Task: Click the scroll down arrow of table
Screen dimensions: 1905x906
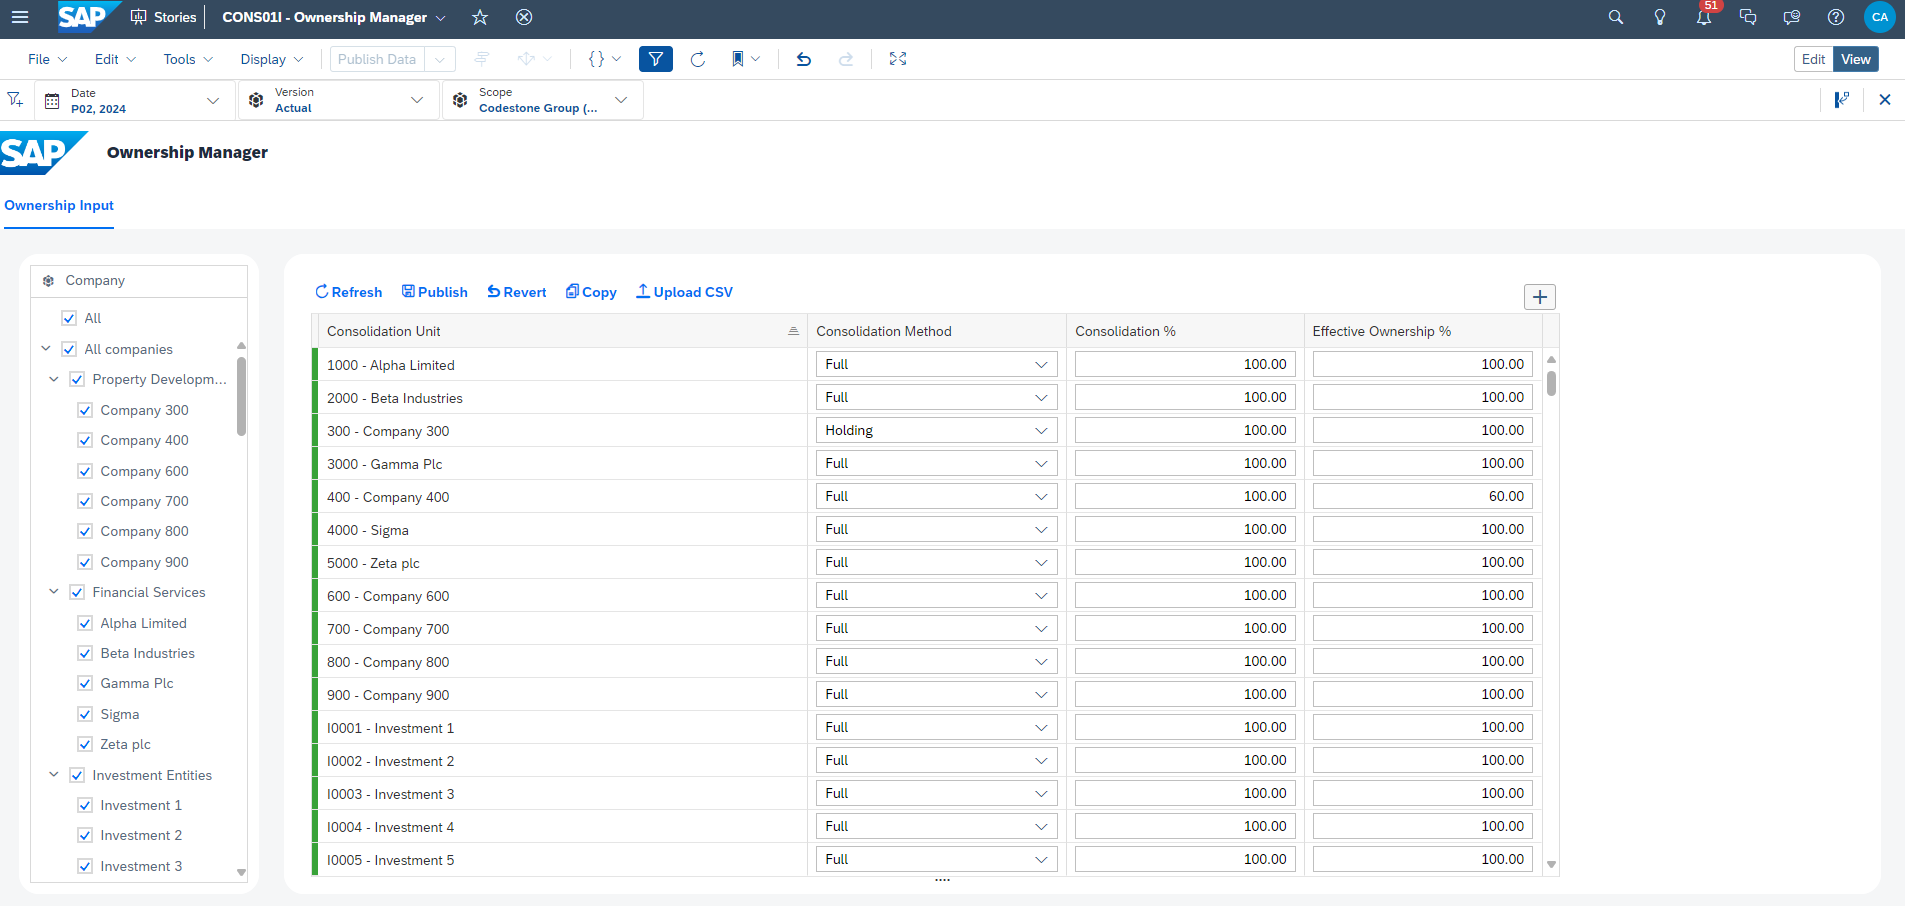Action: coord(1551,864)
